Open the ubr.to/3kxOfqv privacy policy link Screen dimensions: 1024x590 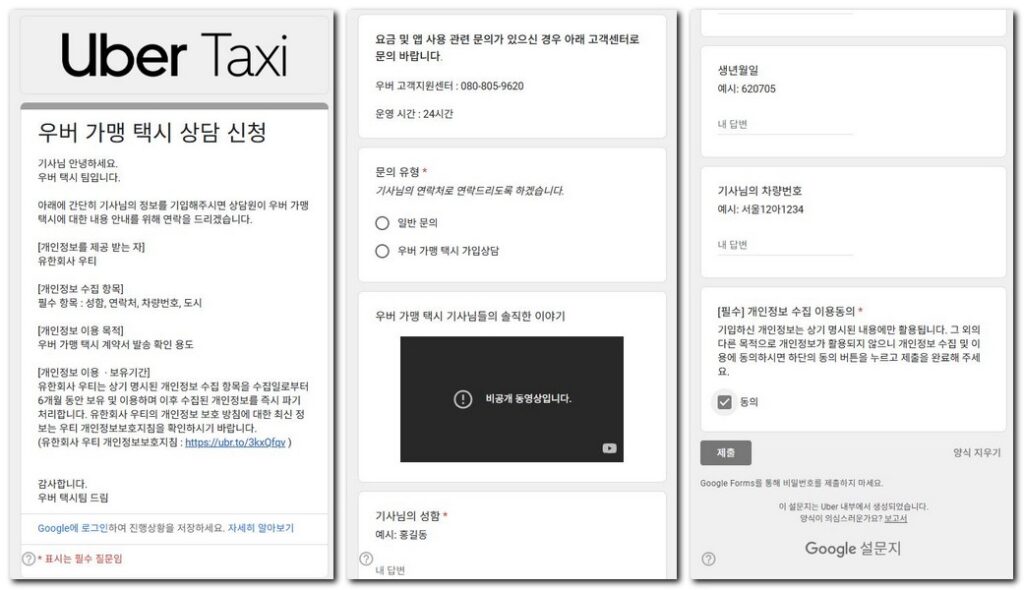235,442
